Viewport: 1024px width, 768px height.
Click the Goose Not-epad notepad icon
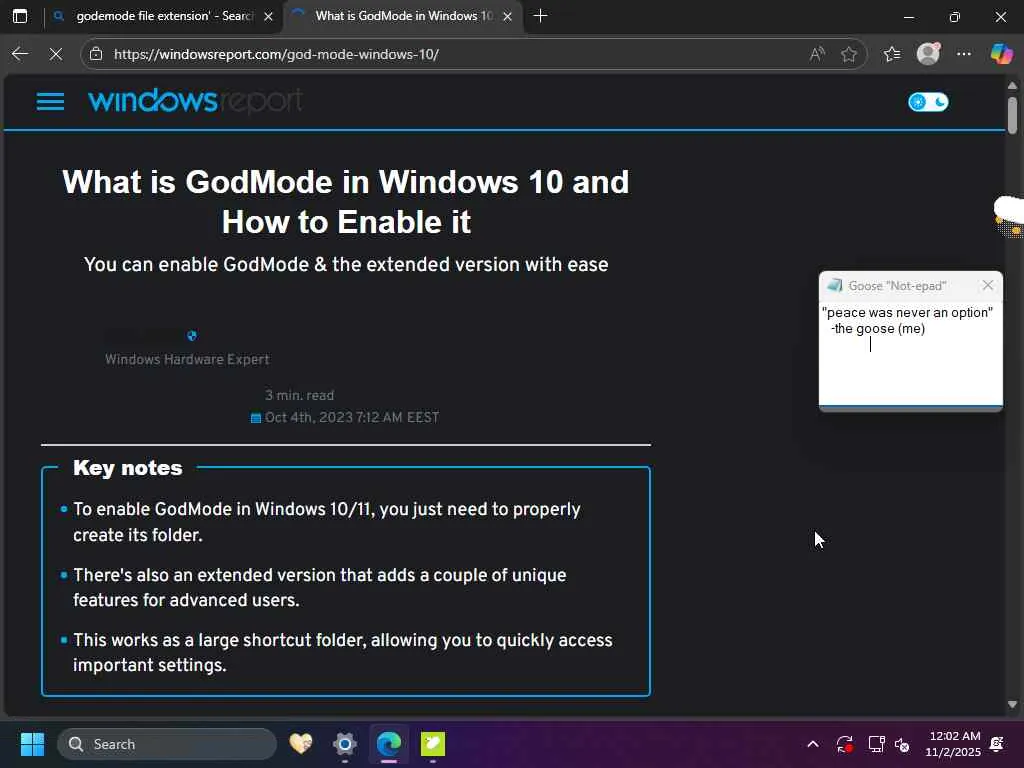(835, 285)
